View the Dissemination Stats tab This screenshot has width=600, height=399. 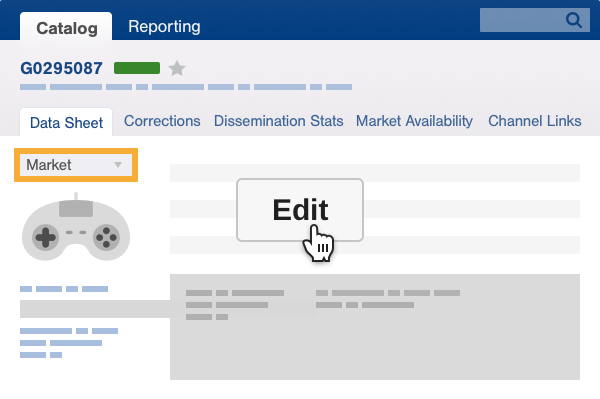coord(278,121)
